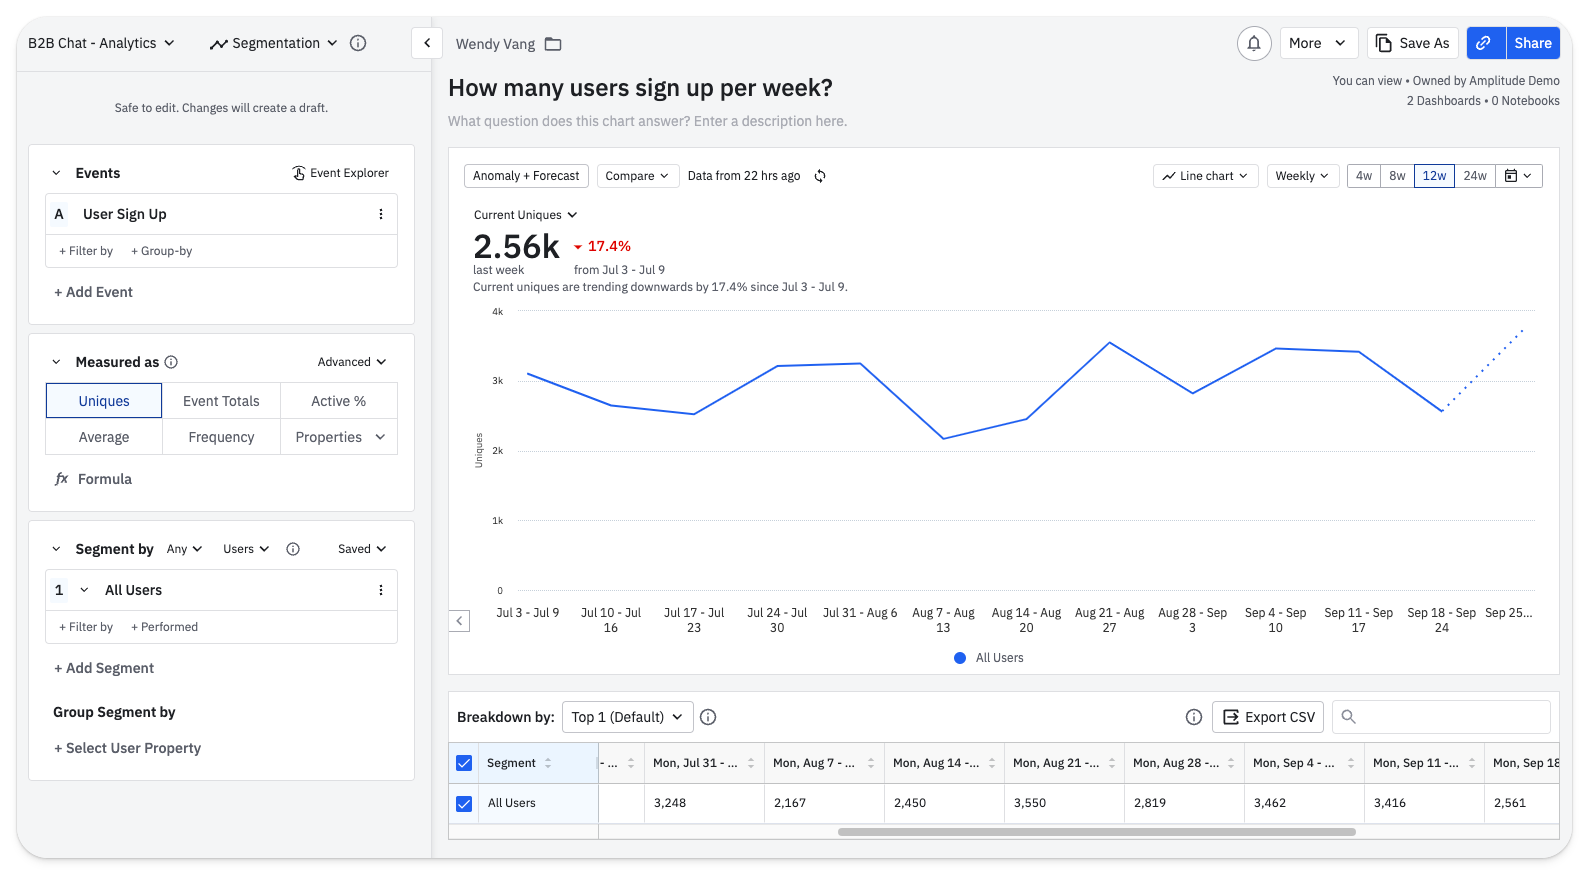
Task: Click the Anomaly + Forecast button
Action: coord(526,176)
